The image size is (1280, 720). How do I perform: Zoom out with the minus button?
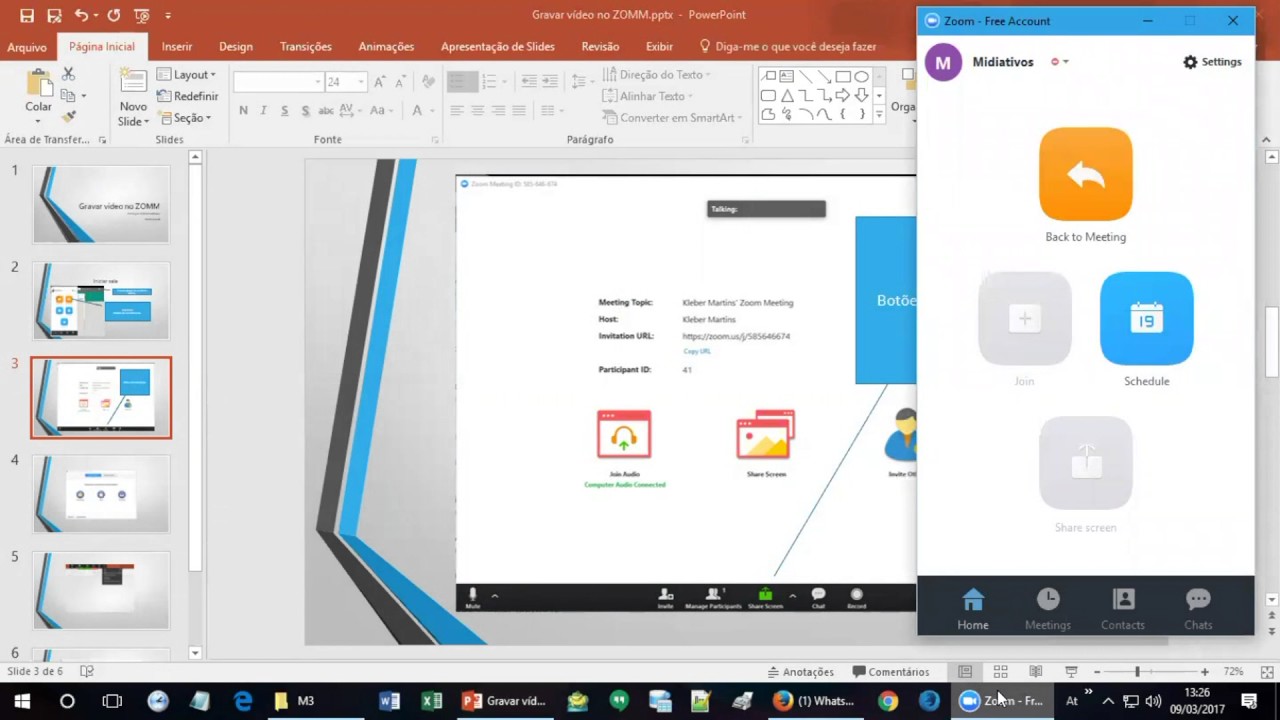click(1097, 672)
